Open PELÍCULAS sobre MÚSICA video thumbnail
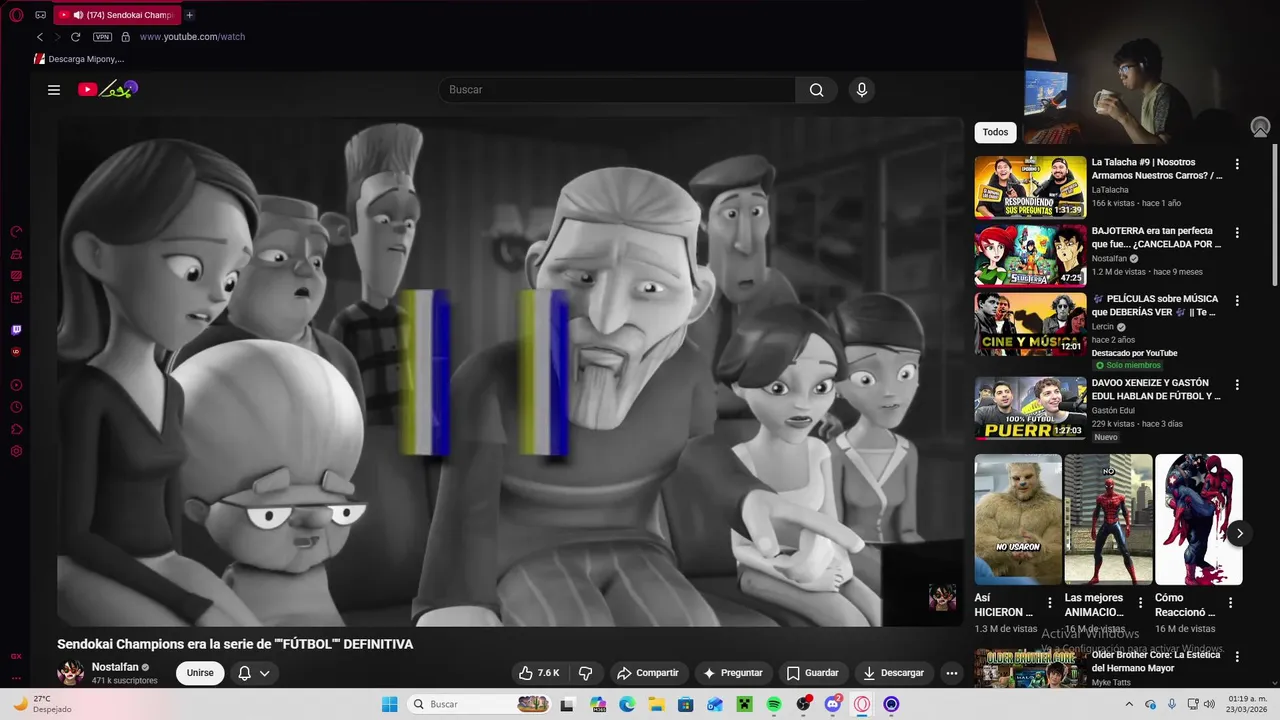 tap(1030, 323)
